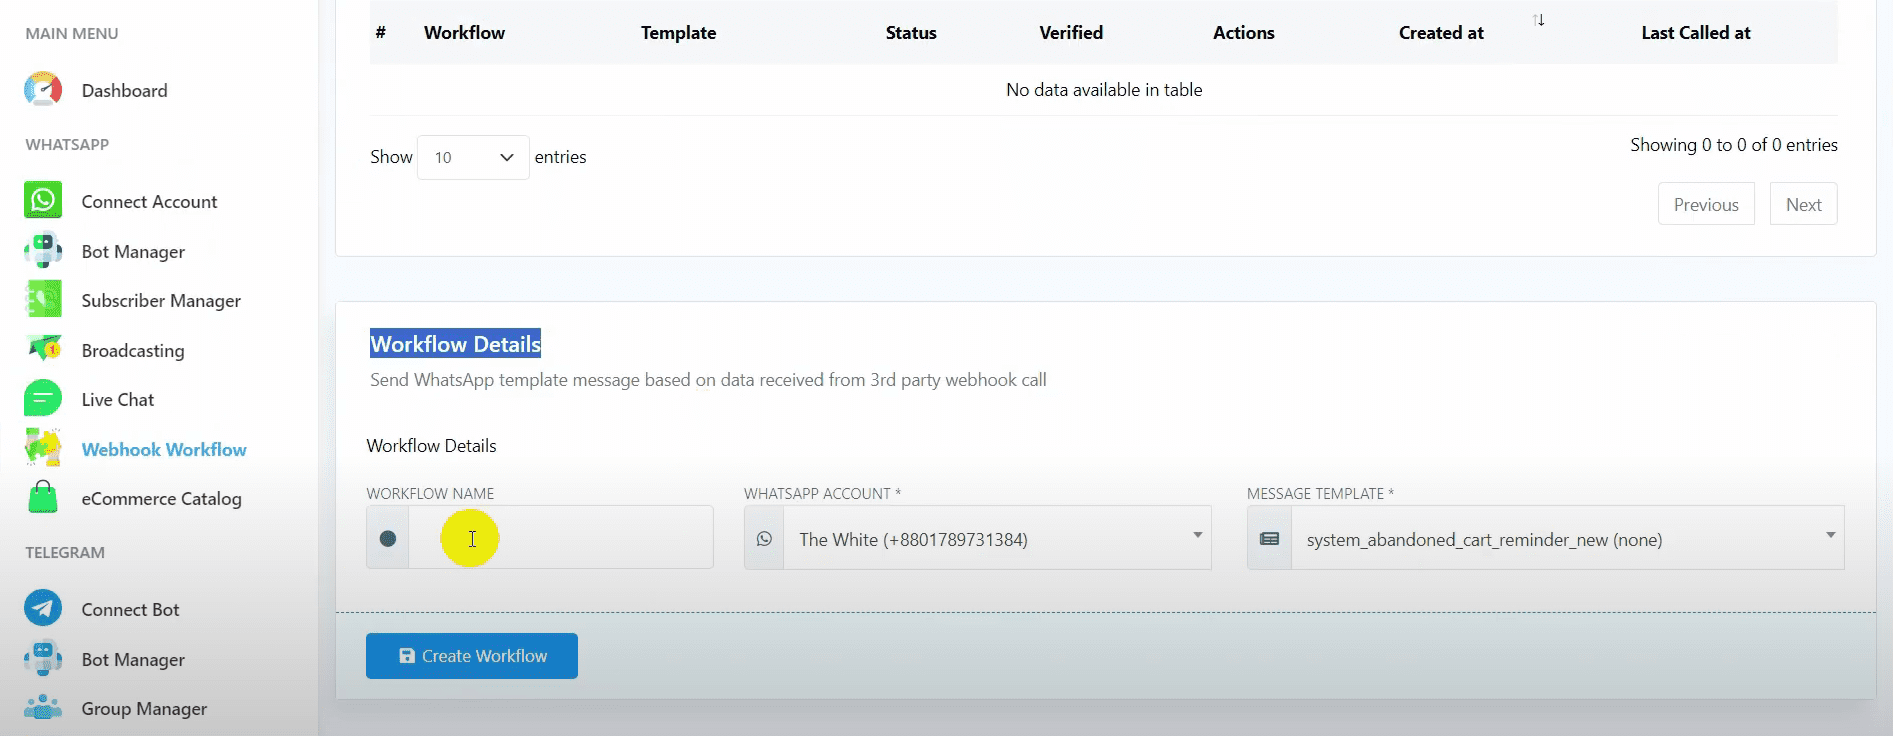This screenshot has width=1893, height=736.
Task: Go to Telegram Bot Manager menu item
Action: [133, 660]
